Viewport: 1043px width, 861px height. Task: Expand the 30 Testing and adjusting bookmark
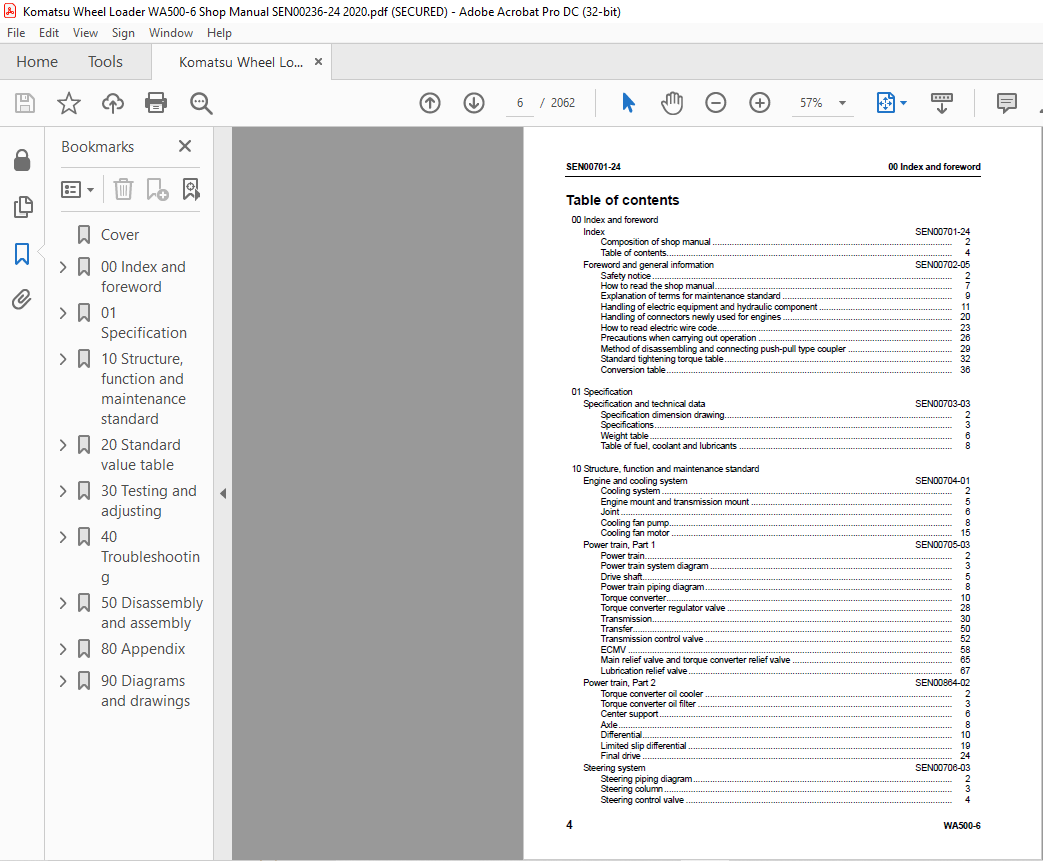pos(63,491)
